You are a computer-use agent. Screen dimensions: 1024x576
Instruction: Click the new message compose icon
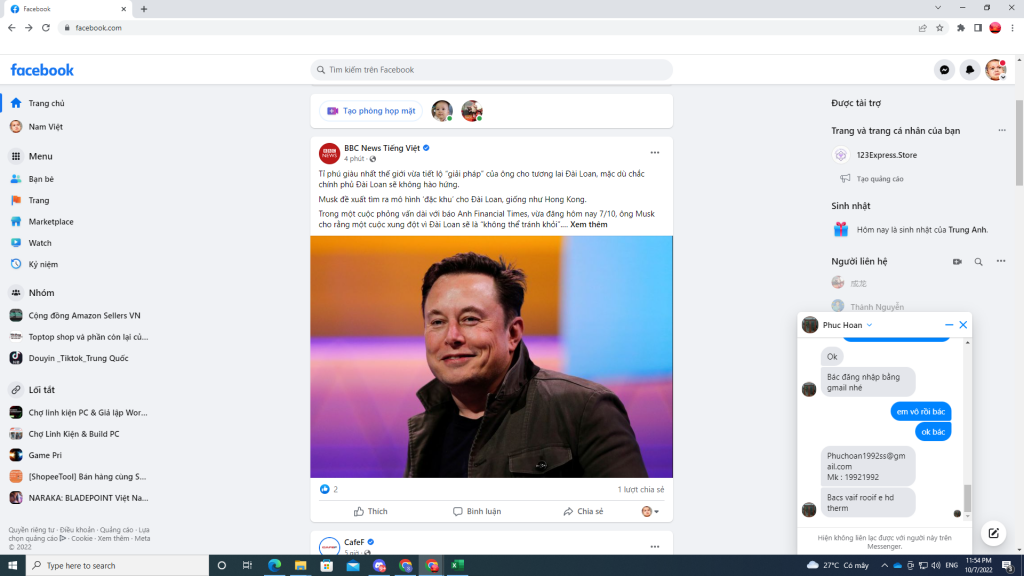(x=992, y=532)
